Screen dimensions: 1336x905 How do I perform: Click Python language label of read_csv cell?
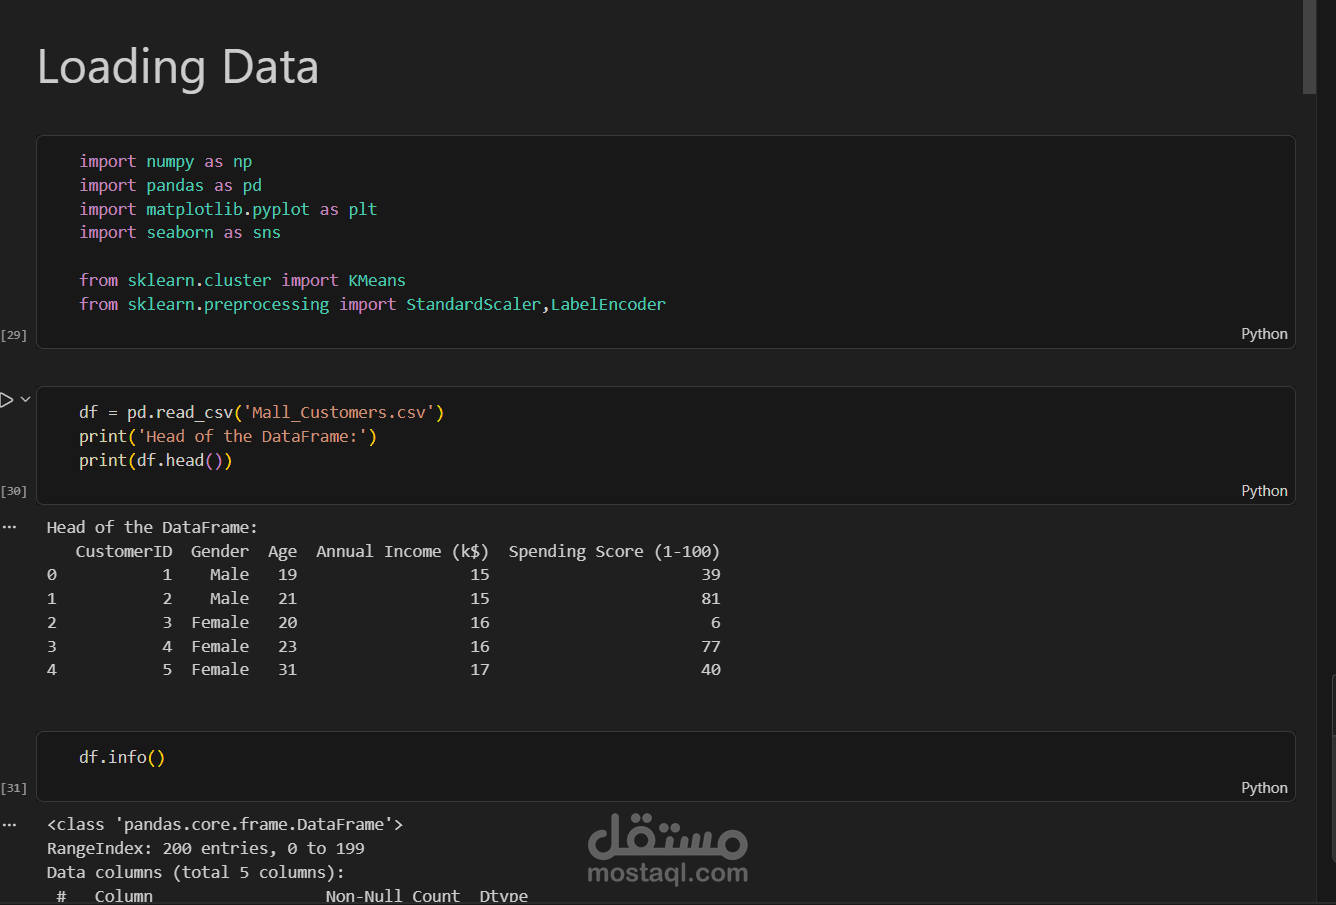pyautogui.click(x=1264, y=491)
